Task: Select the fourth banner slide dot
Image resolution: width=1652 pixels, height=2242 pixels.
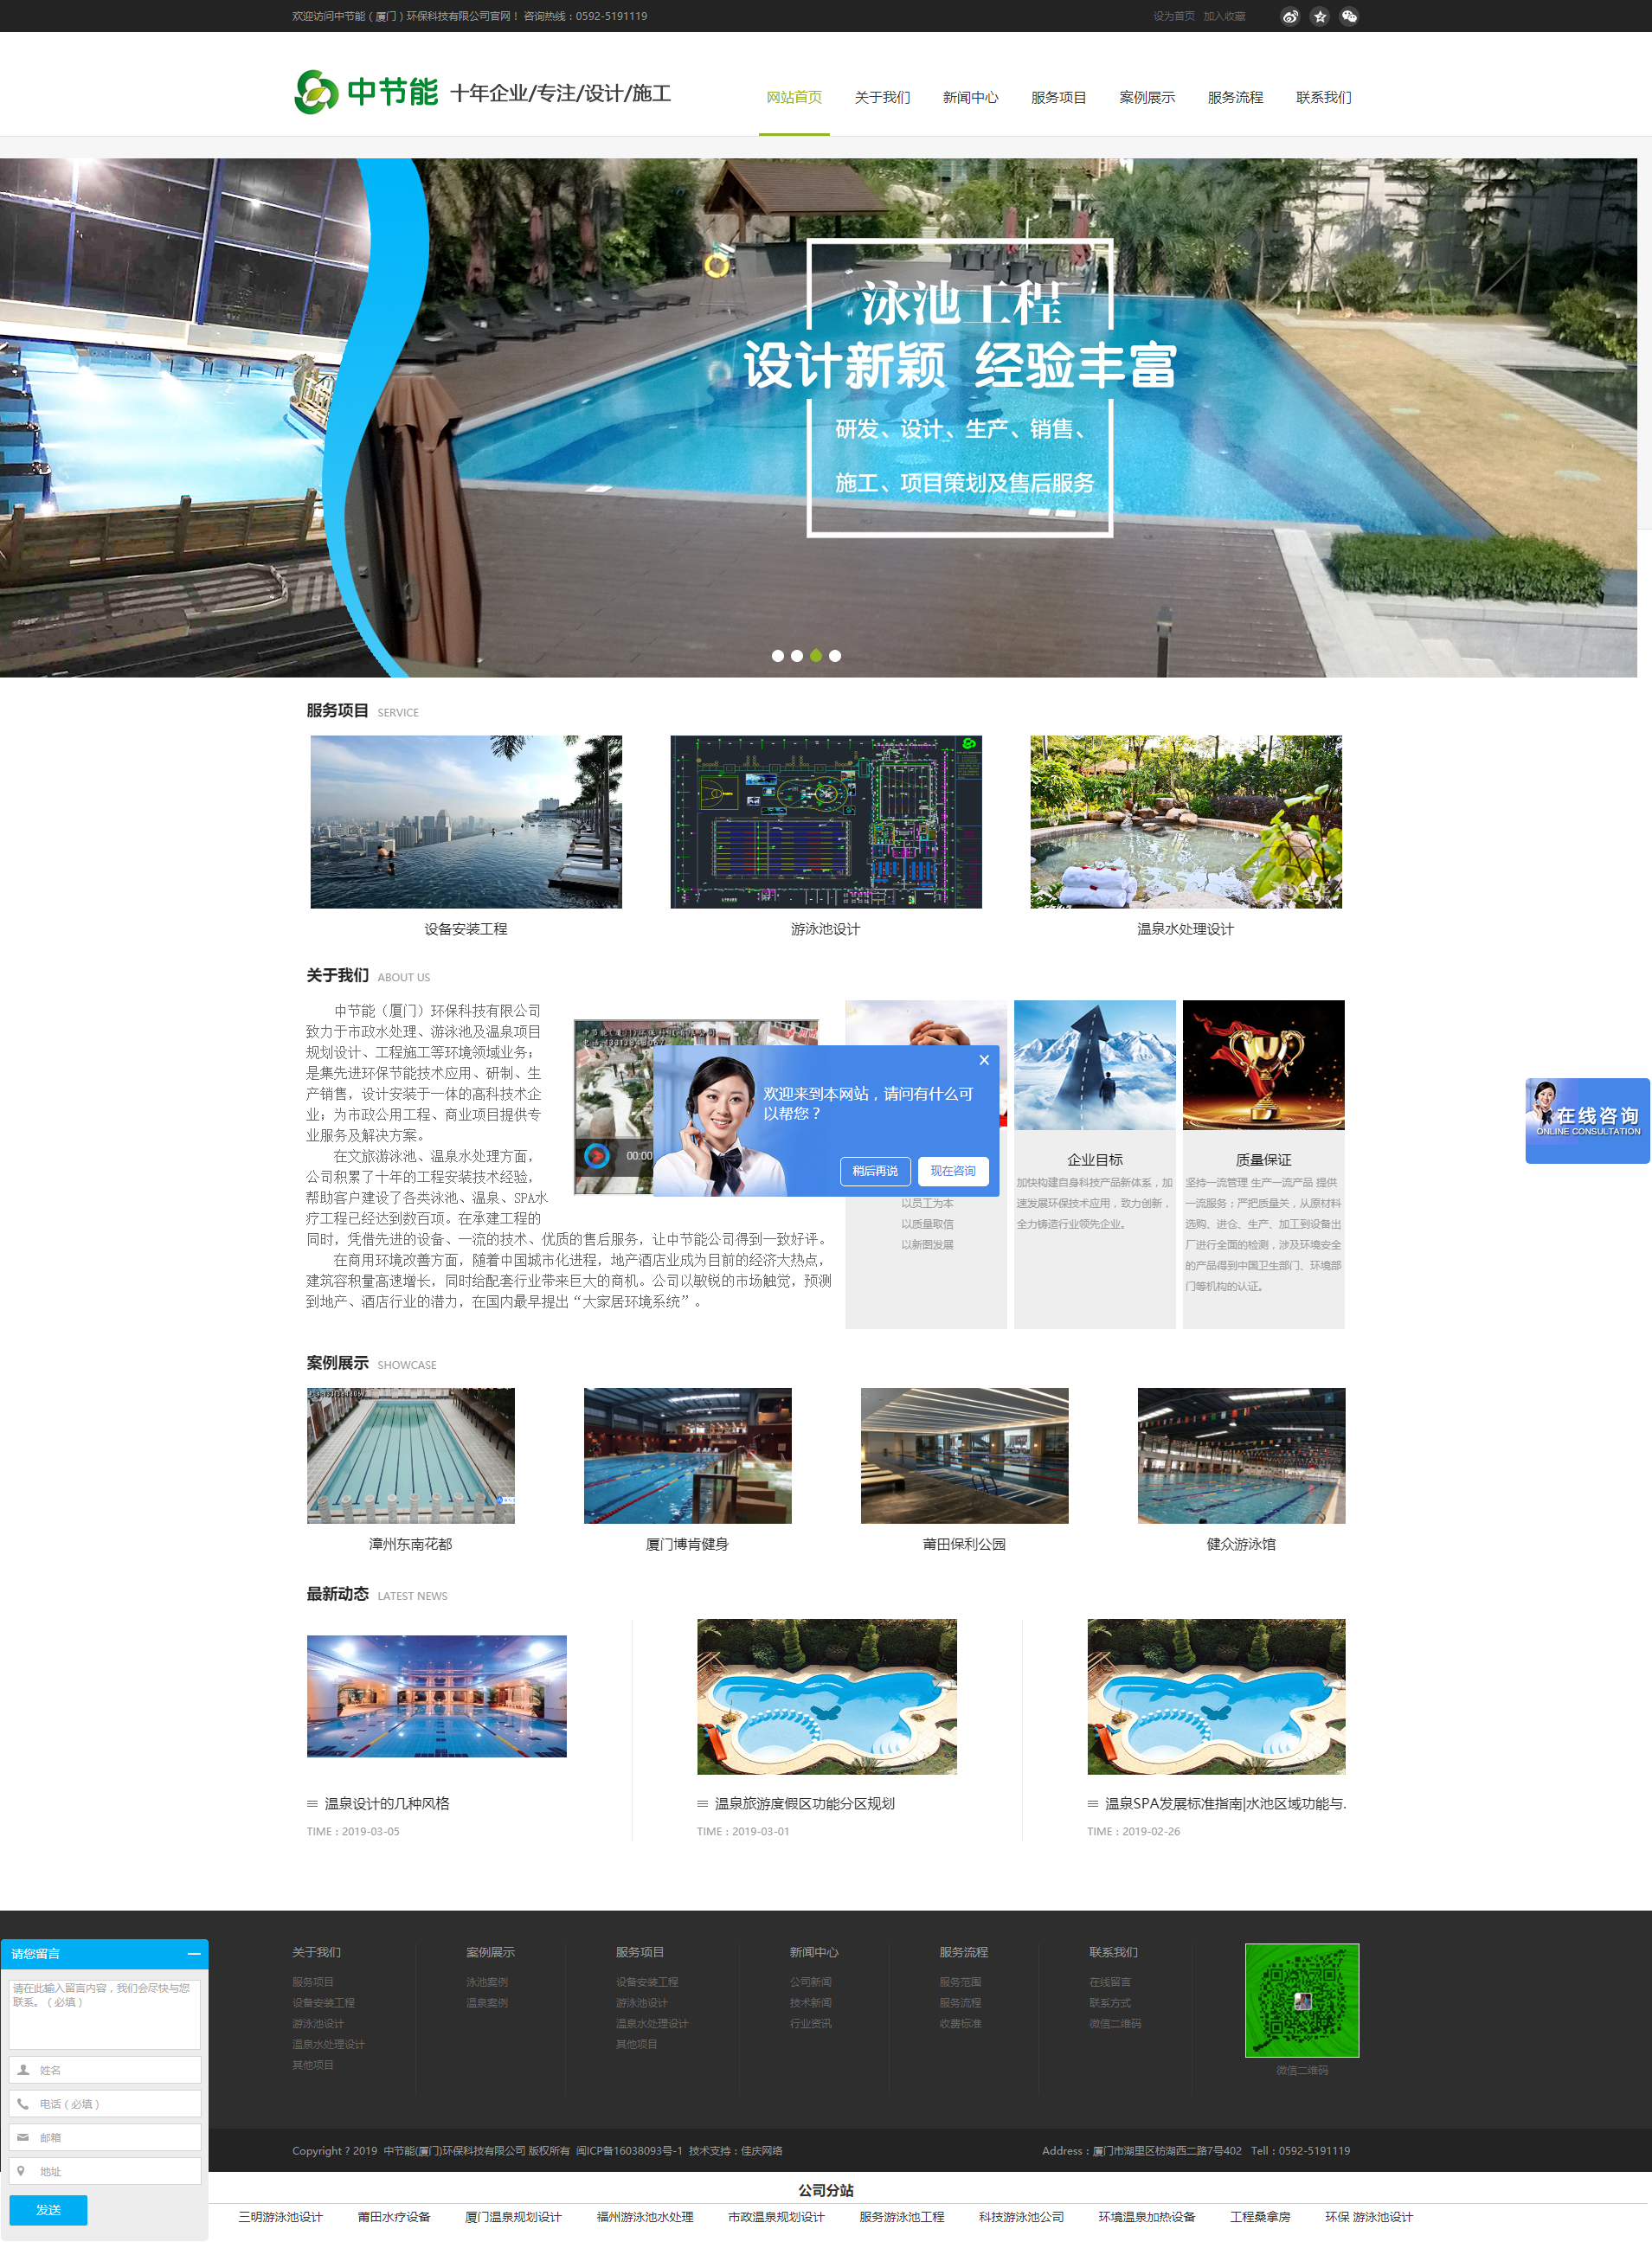Action: click(x=835, y=656)
